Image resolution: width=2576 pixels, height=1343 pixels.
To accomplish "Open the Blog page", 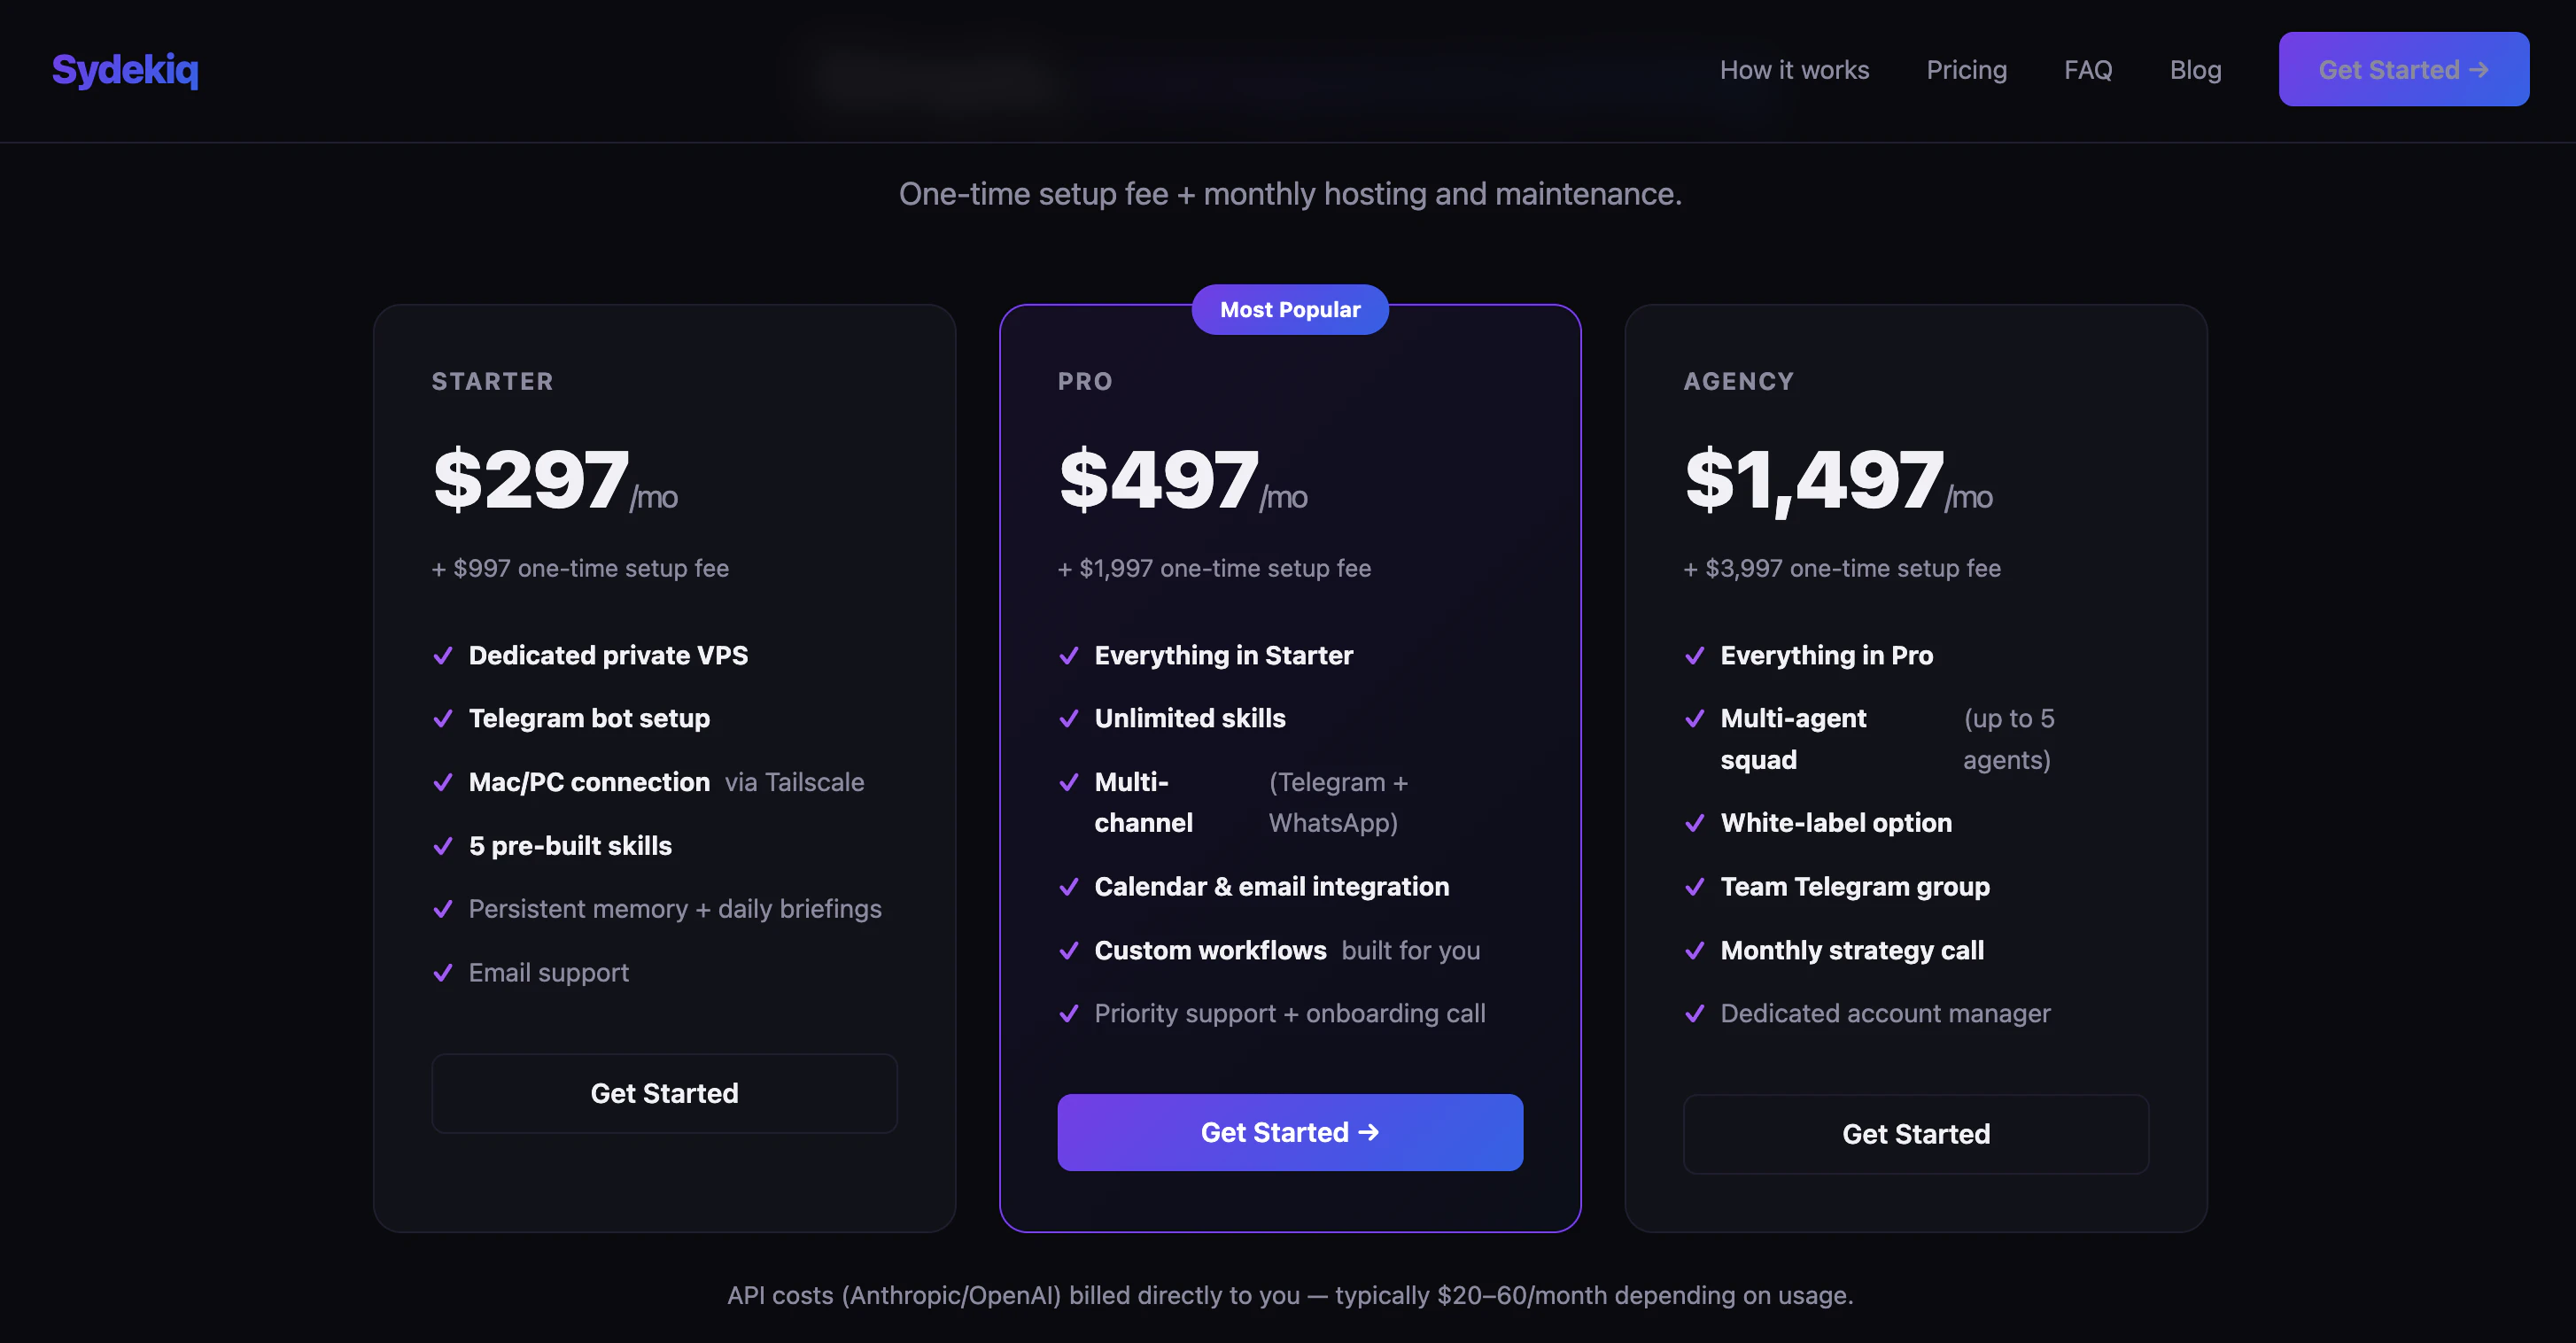I will tap(2196, 69).
